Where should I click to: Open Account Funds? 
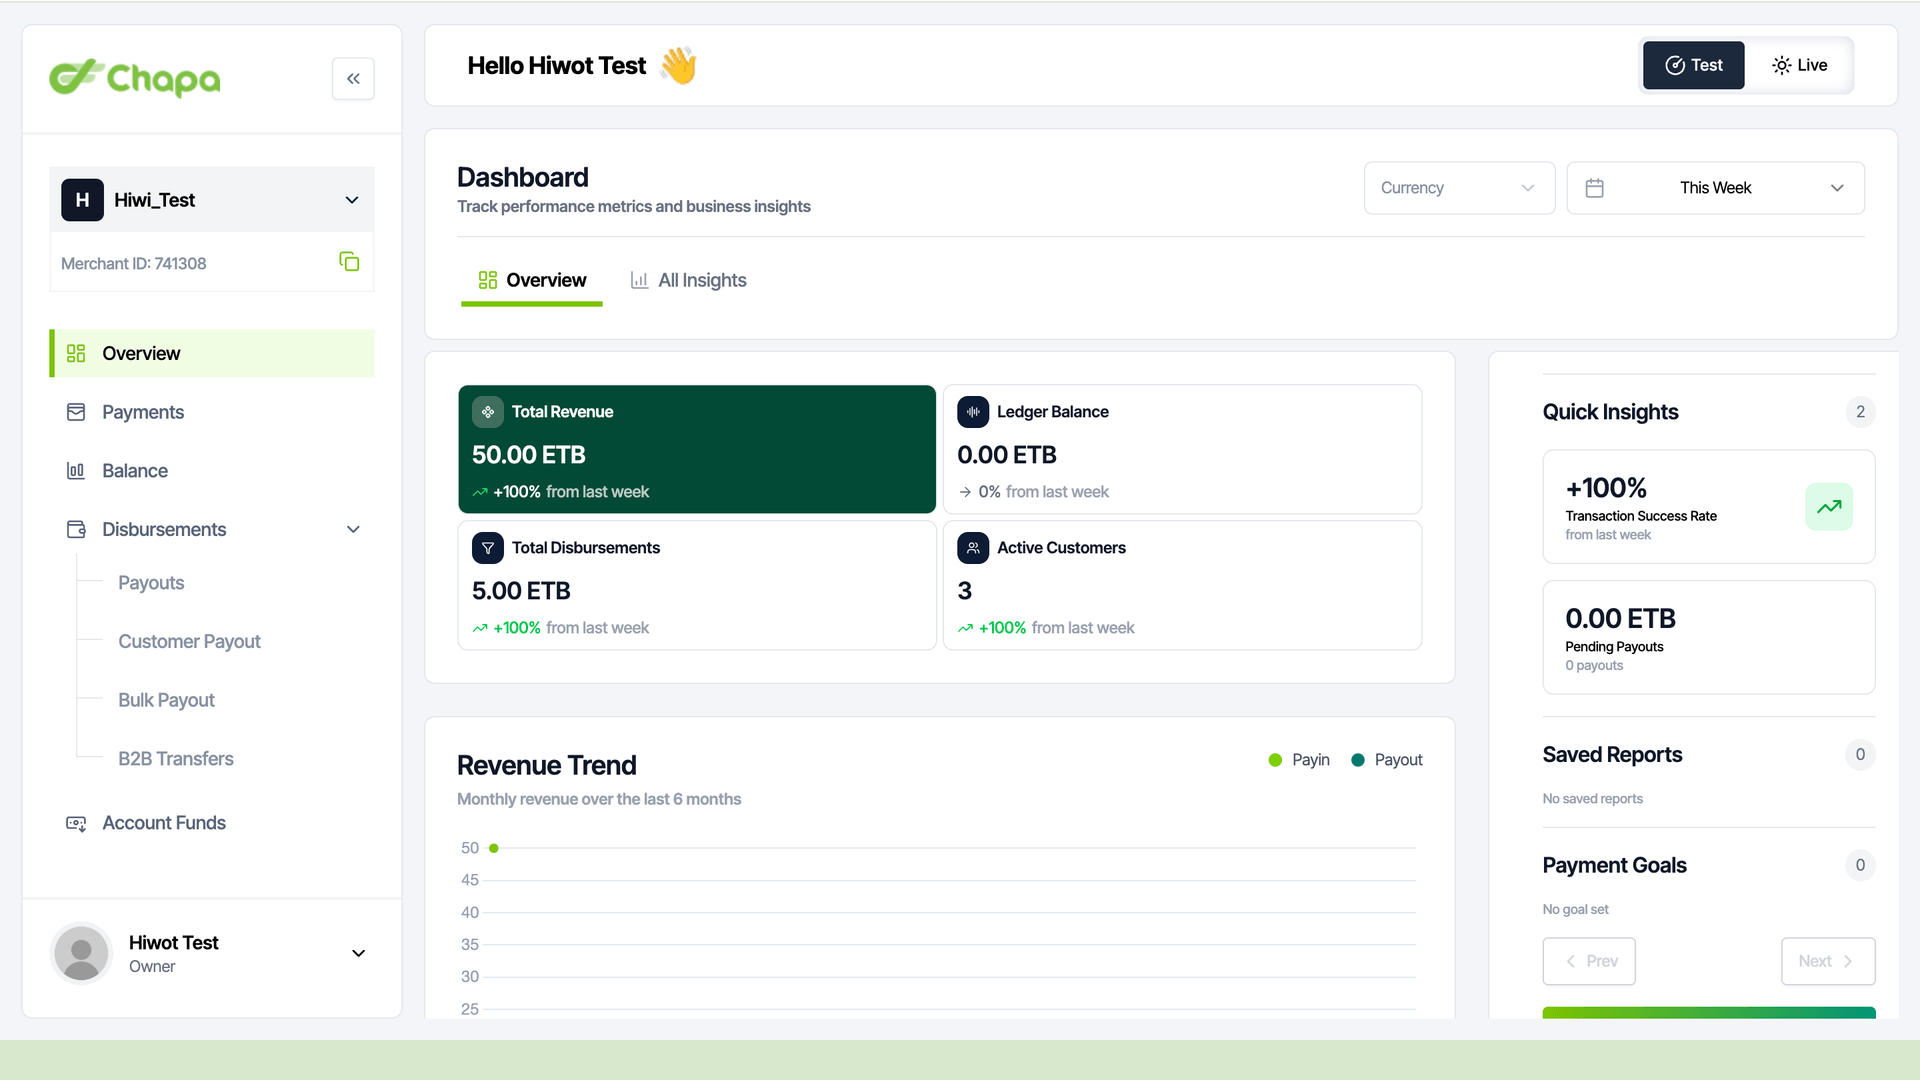click(x=212, y=823)
